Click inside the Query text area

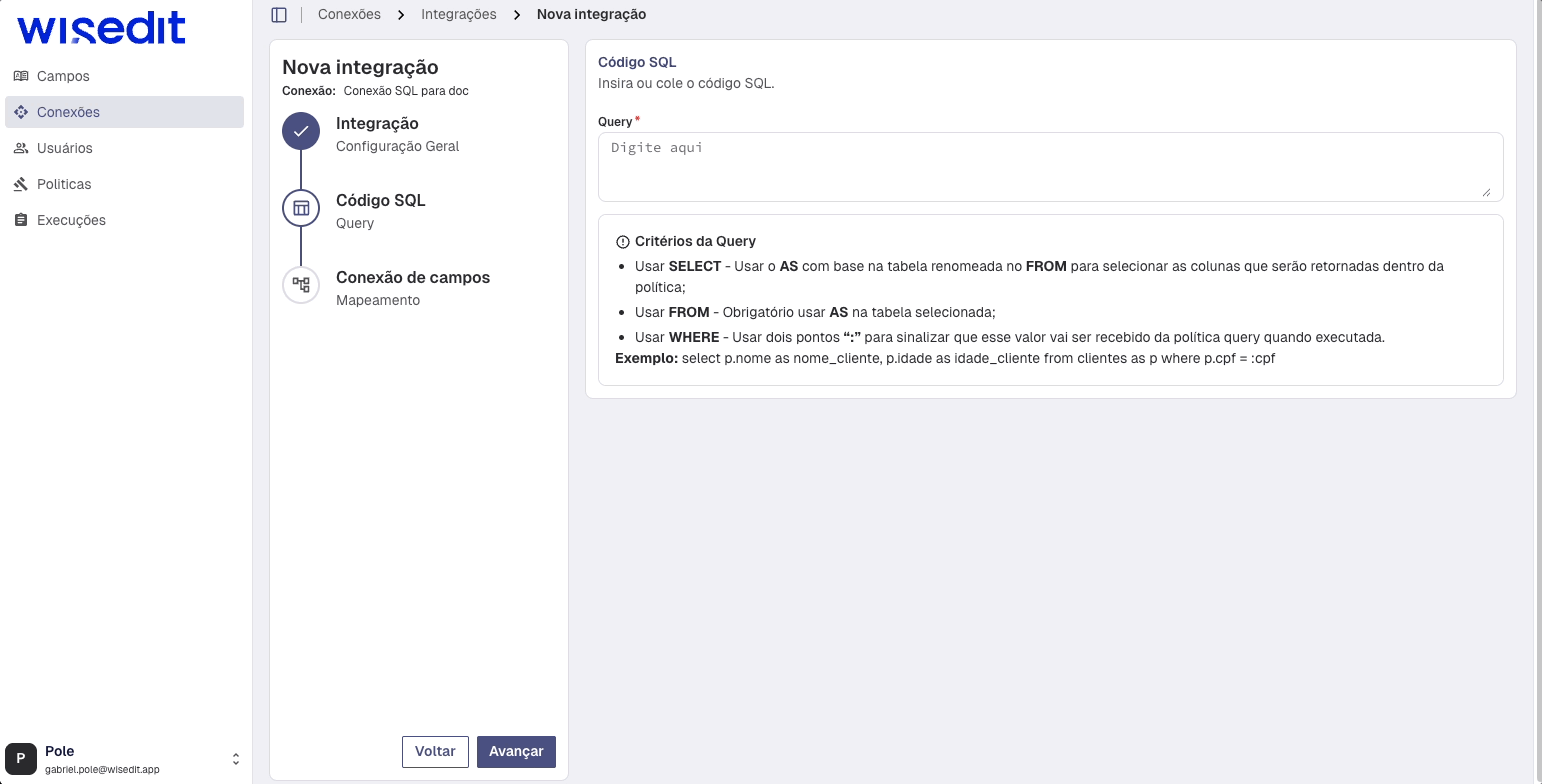pyautogui.click(x=1049, y=168)
